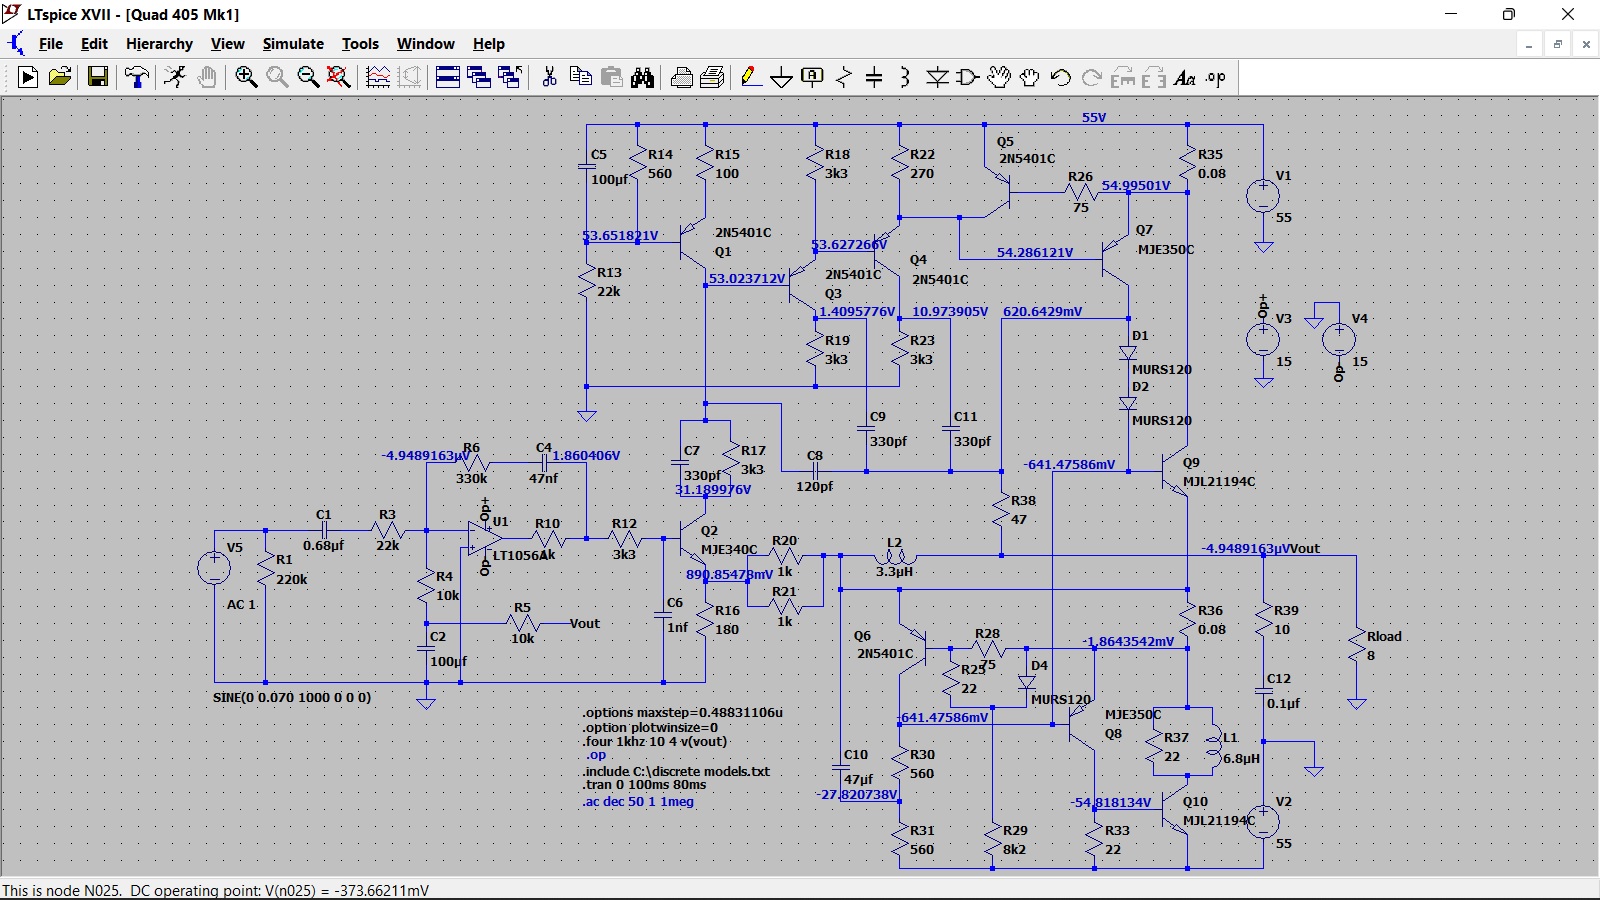Viewport: 1600px width, 900px height.
Task: Click the U1 LT1056A op-amp symbol
Action: (x=485, y=537)
